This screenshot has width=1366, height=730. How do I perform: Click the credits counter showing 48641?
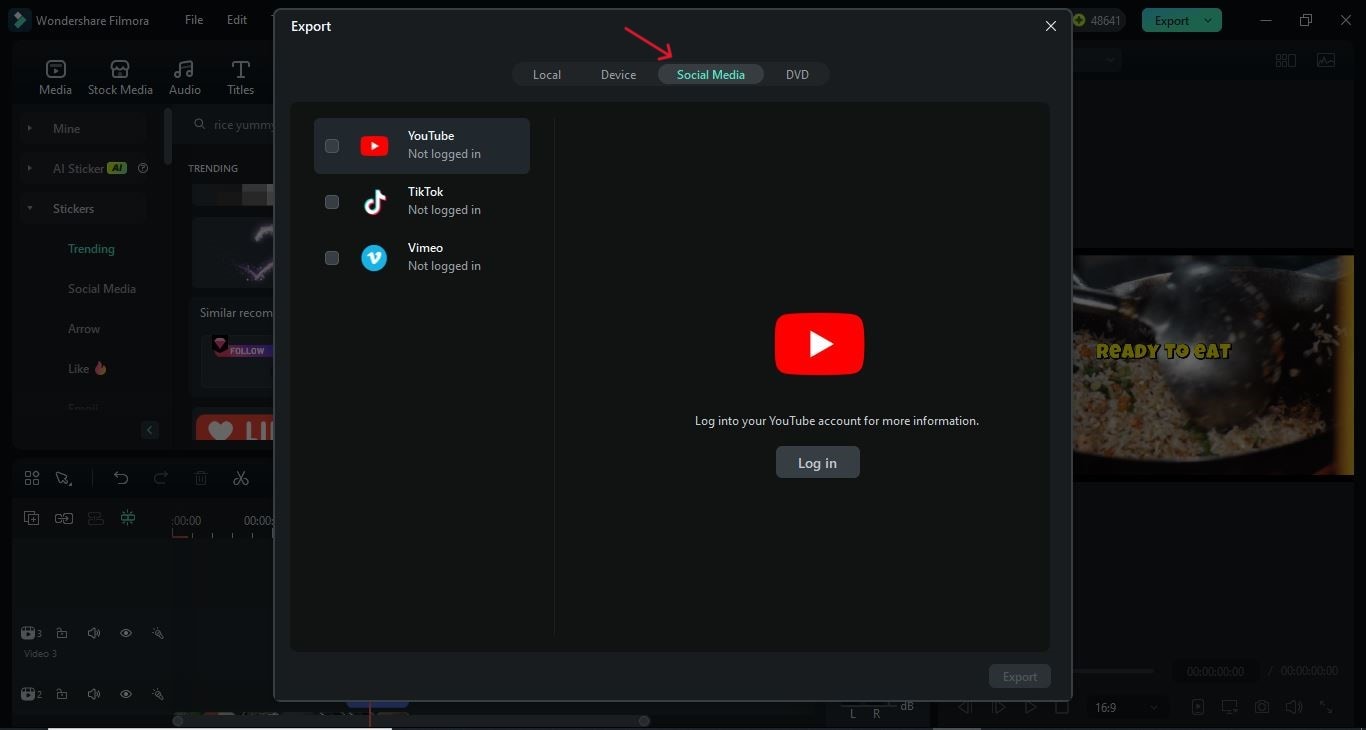1098,20
